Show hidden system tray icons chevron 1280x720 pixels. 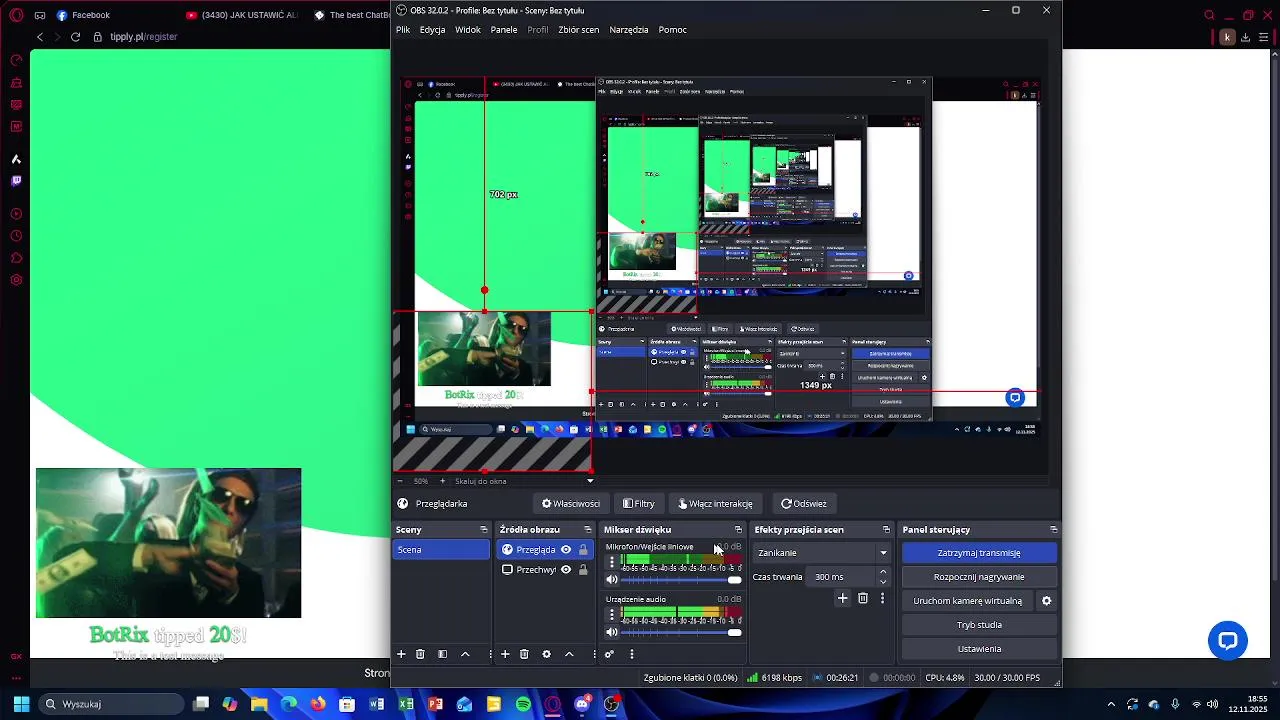pos(1110,704)
